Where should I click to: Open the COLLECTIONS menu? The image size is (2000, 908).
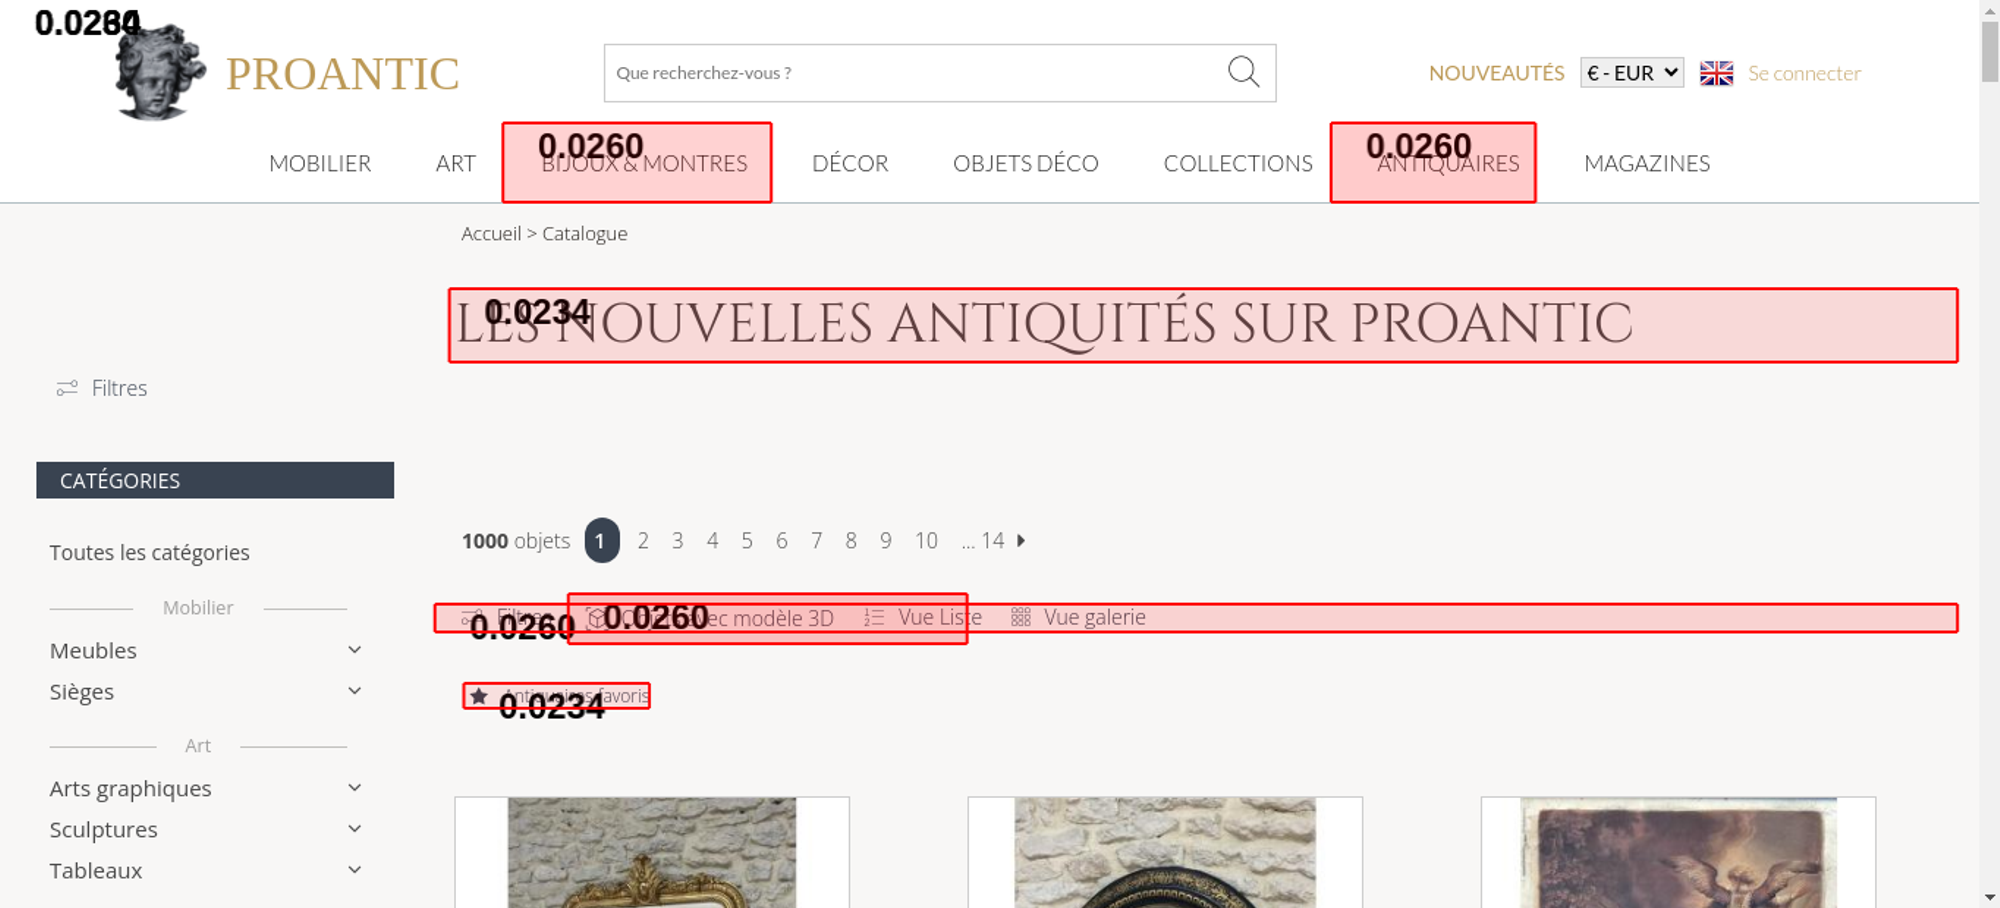coord(1237,163)
